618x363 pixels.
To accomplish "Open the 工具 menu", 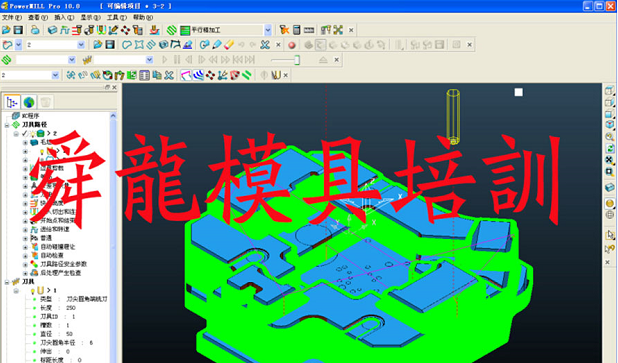I will [x=117, y=17].
